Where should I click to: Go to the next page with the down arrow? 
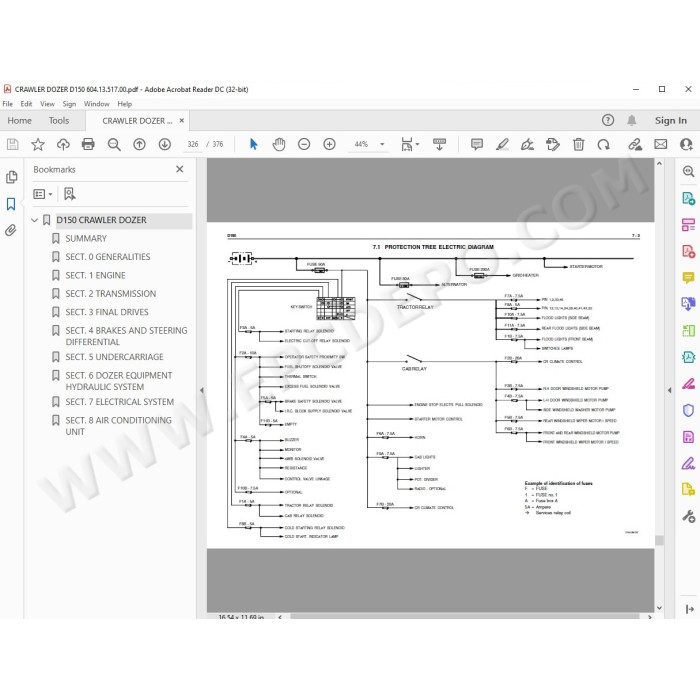165,144
